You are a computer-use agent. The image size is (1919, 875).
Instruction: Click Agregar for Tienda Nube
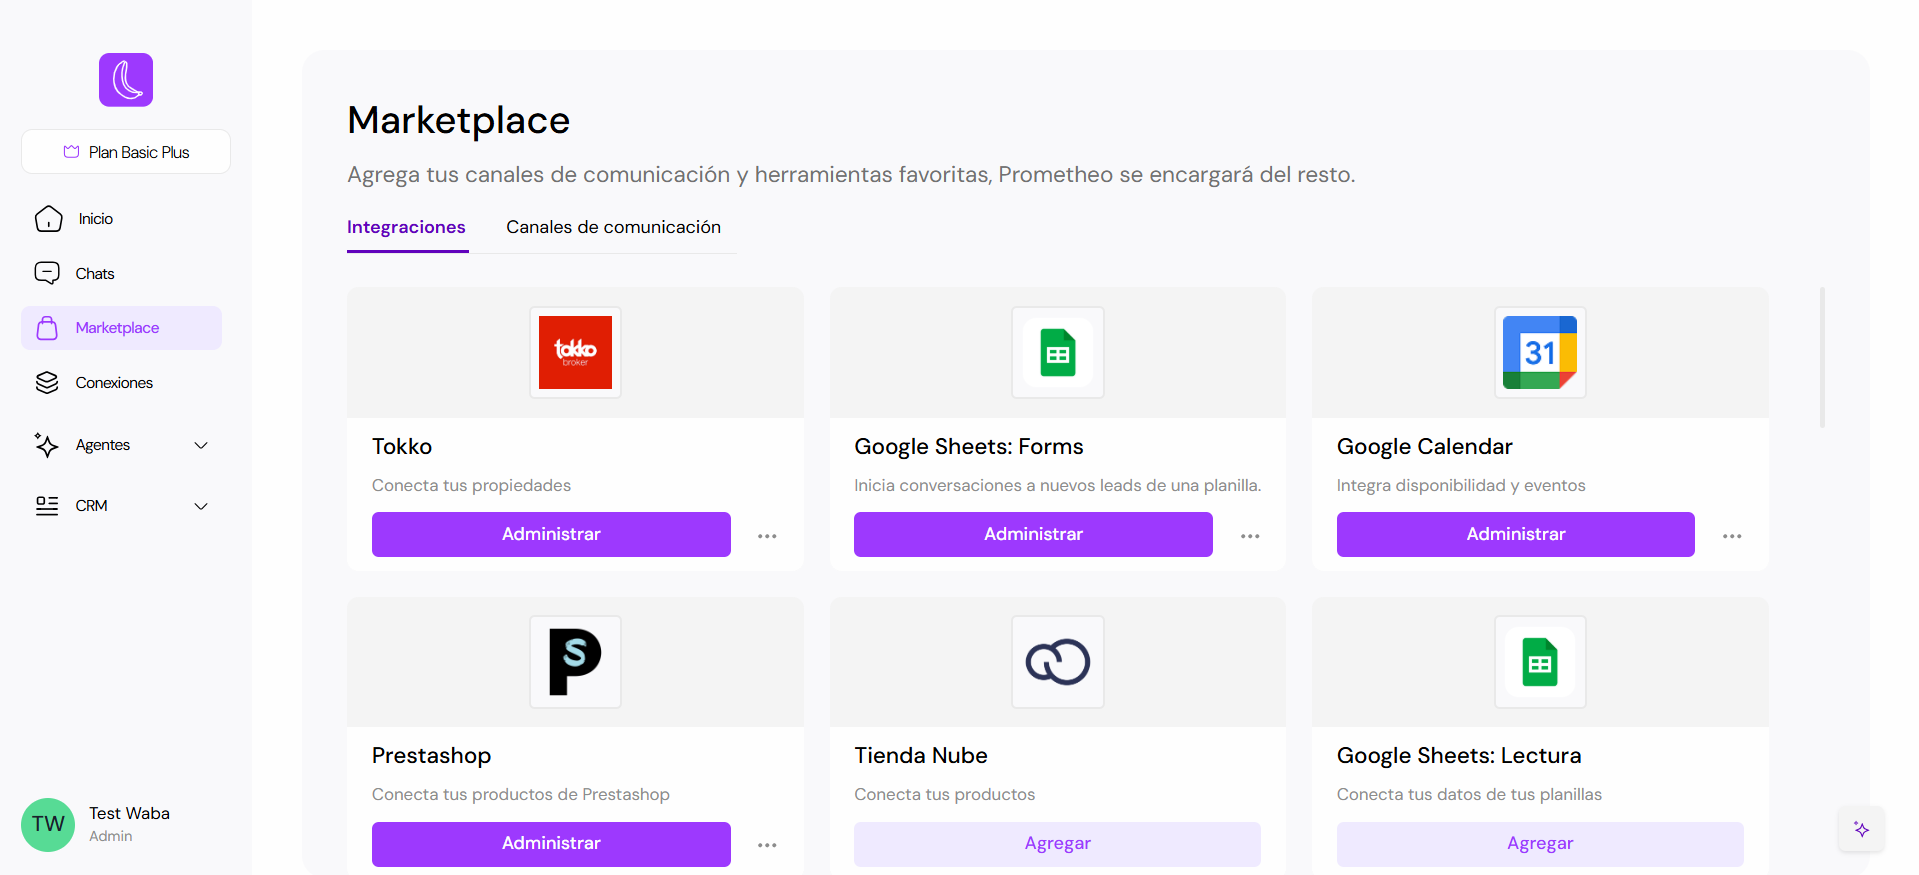click(x=1057, y=843)
